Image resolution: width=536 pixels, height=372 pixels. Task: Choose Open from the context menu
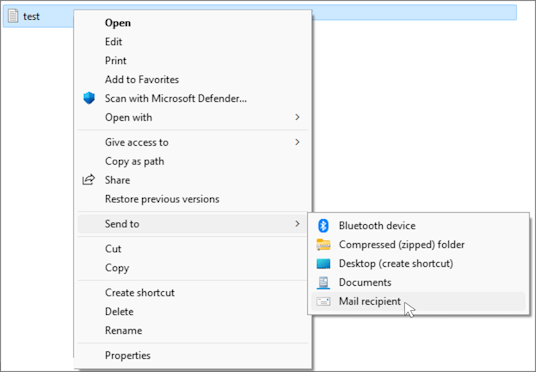(193, 23)
